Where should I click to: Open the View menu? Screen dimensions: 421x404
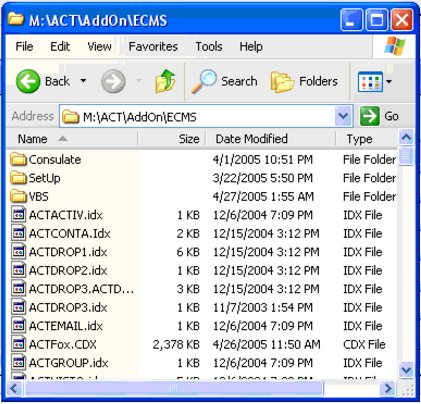[99, 46]
